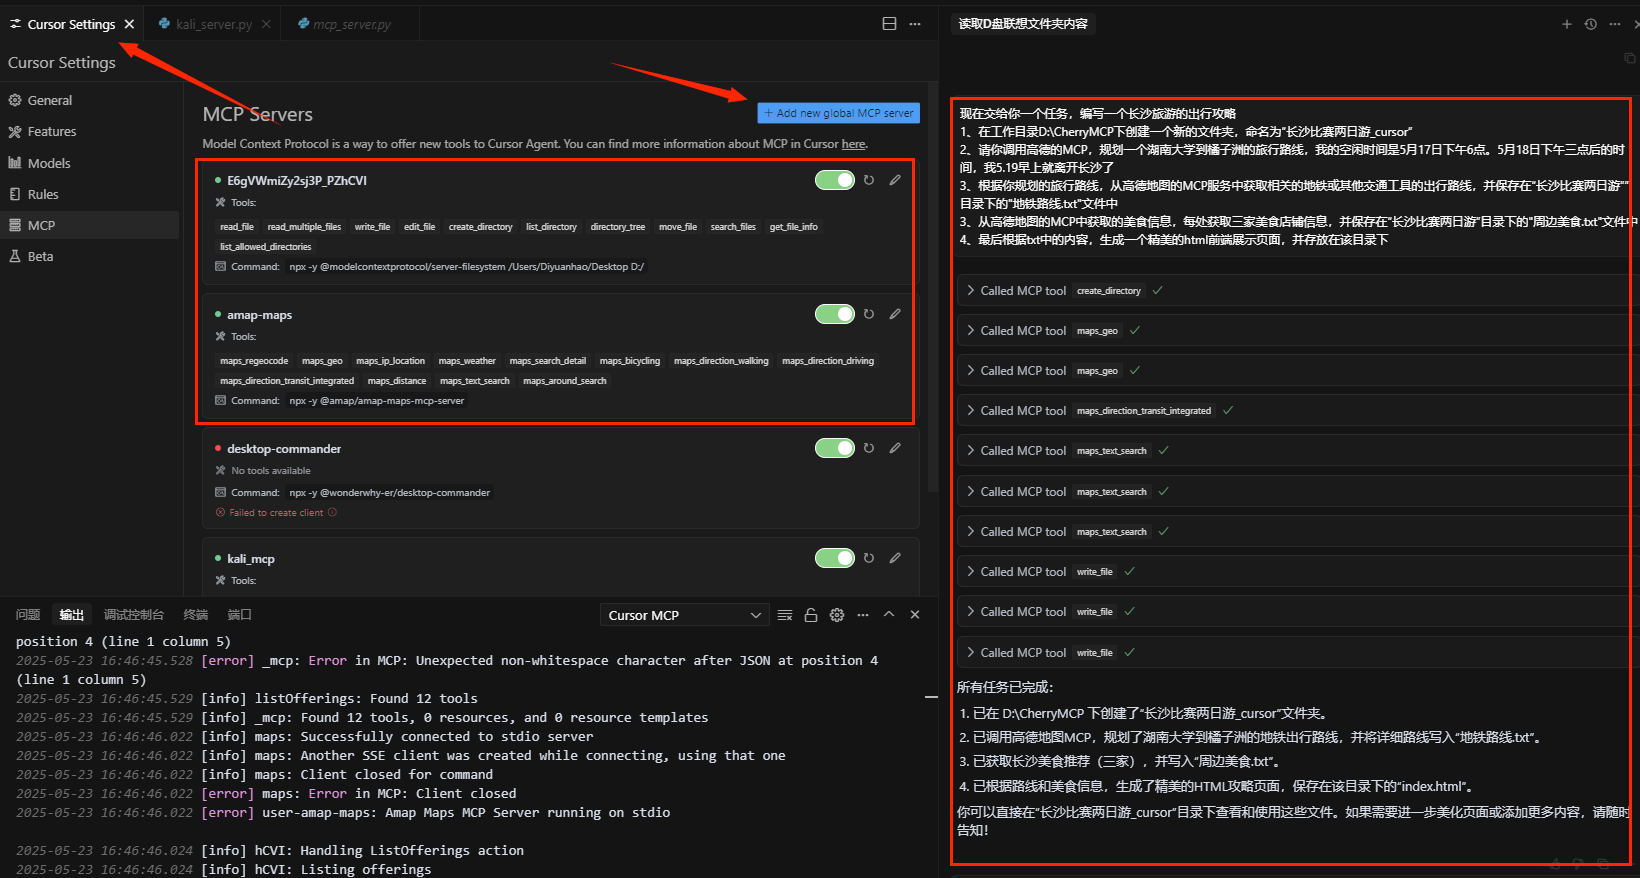Close the Cursor Settings tab
The image size is (1640, 878).
point(129,24)
